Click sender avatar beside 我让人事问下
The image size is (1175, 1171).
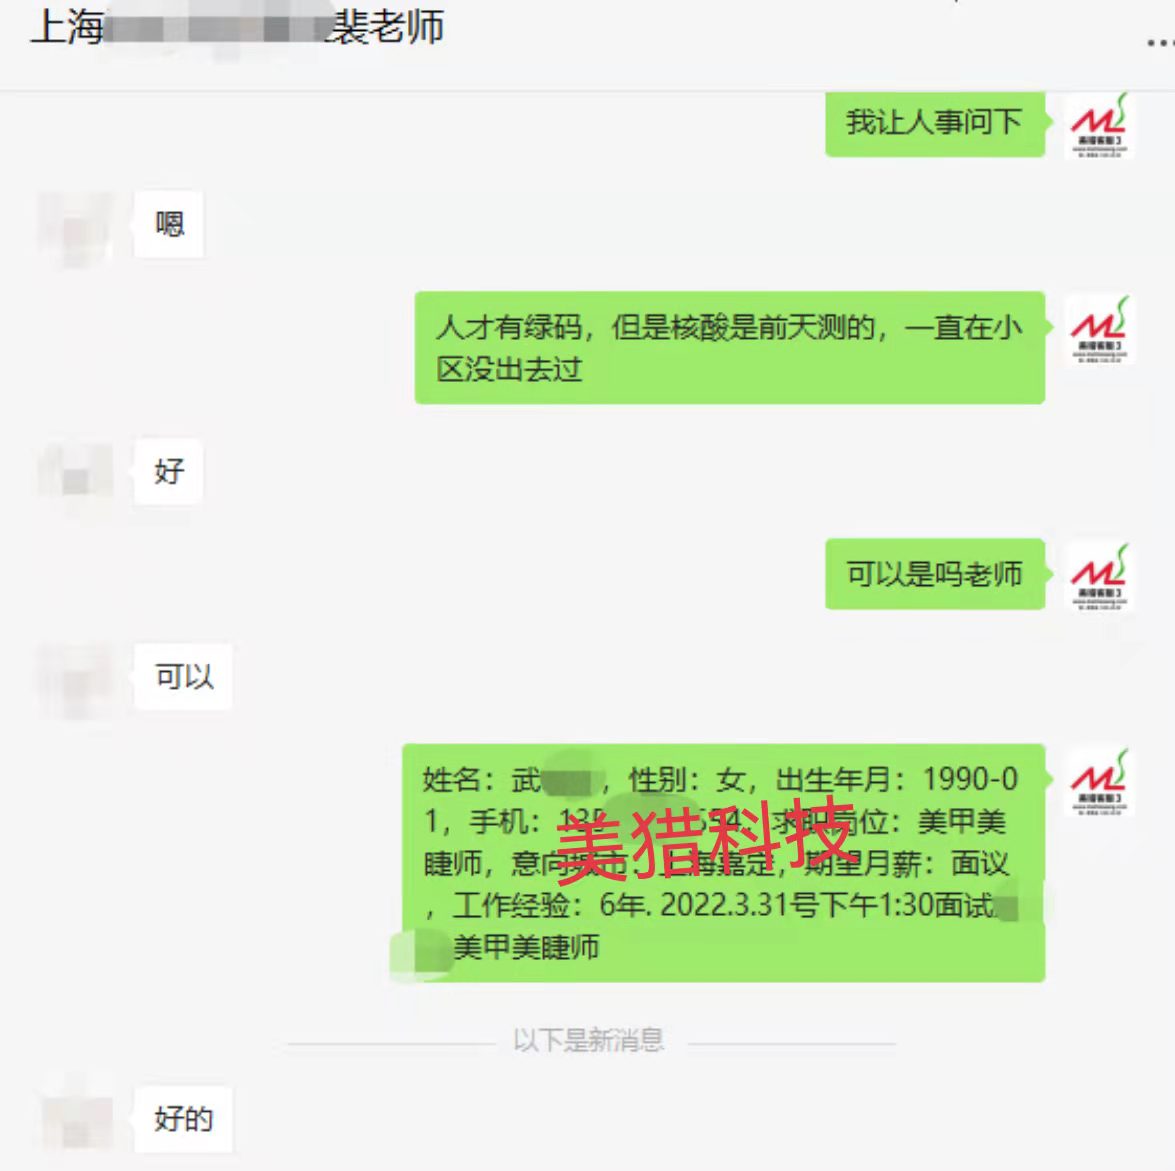1099,125
